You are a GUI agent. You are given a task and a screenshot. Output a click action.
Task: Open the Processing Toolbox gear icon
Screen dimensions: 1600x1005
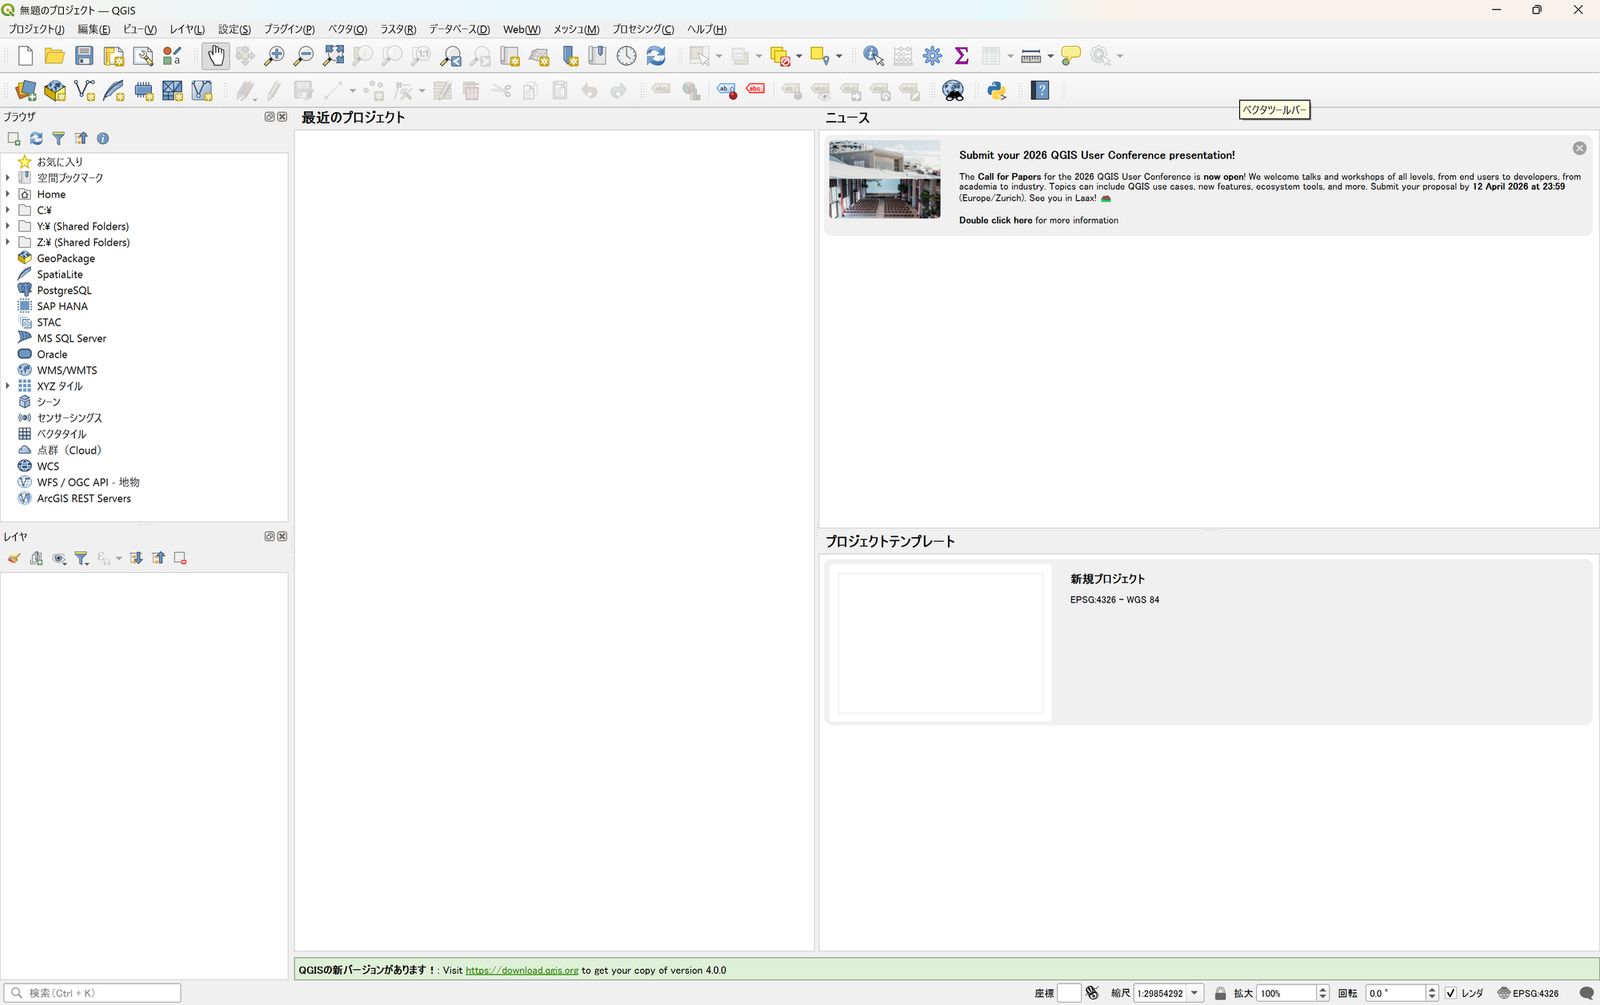(x=932, y=56)
